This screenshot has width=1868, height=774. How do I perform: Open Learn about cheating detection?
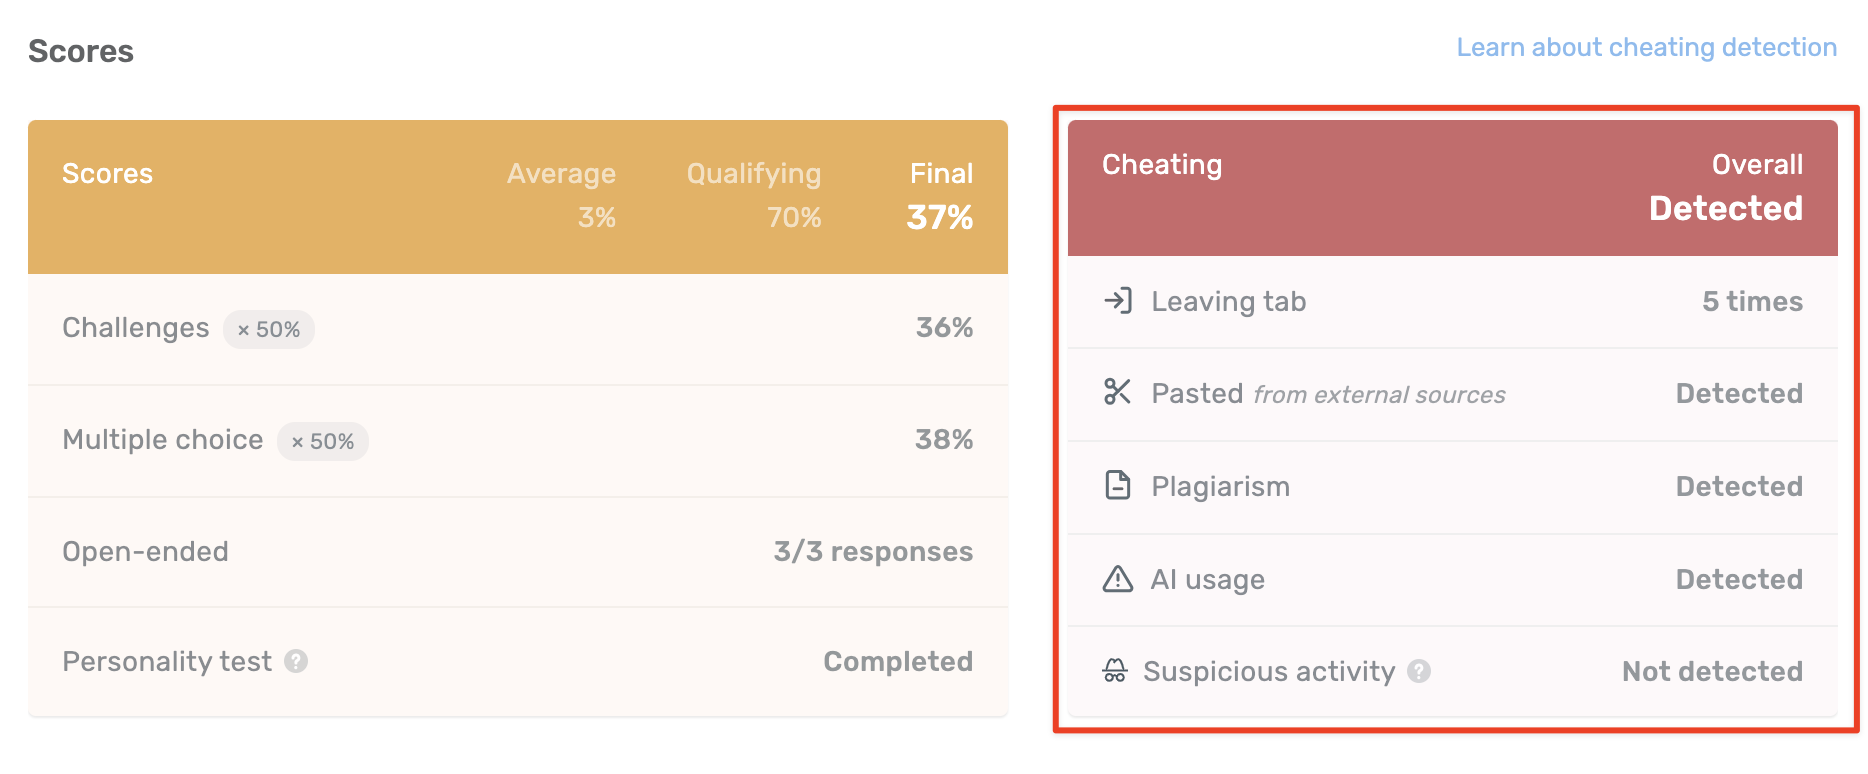click(x=1647, y=46)
